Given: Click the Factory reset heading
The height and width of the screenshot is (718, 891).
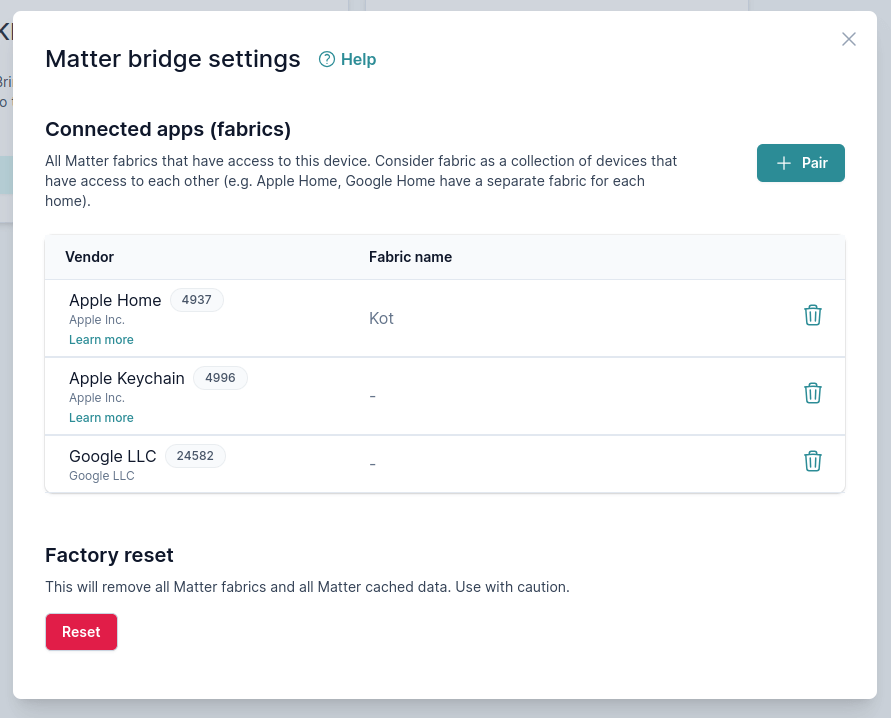Looking at the screenshot, I should (109, 555).
